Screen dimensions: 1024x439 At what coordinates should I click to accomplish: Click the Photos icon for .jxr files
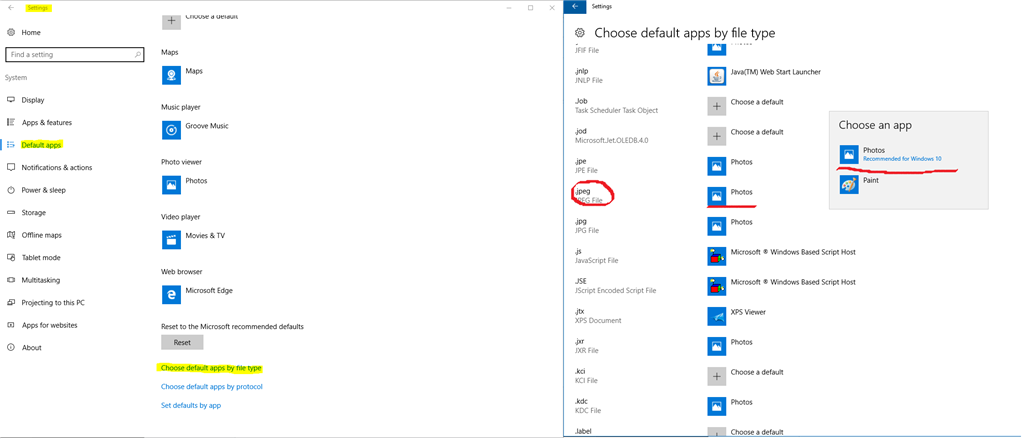717,346
